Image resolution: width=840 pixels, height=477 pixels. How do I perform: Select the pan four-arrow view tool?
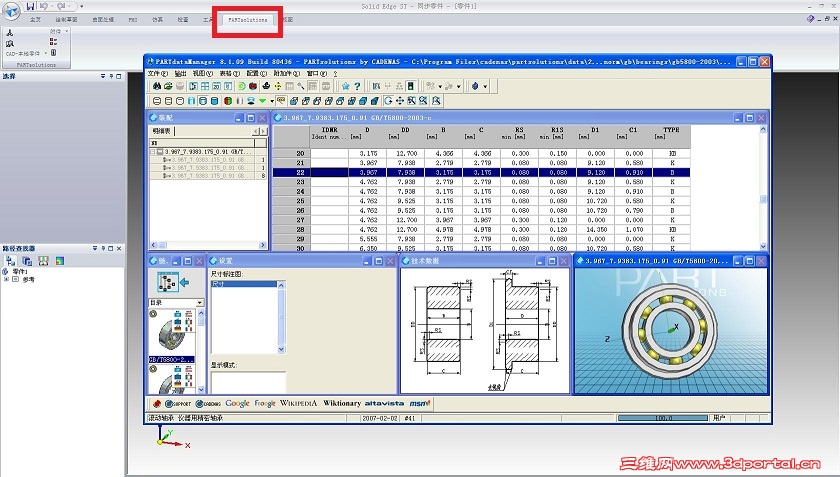(400, 101)
